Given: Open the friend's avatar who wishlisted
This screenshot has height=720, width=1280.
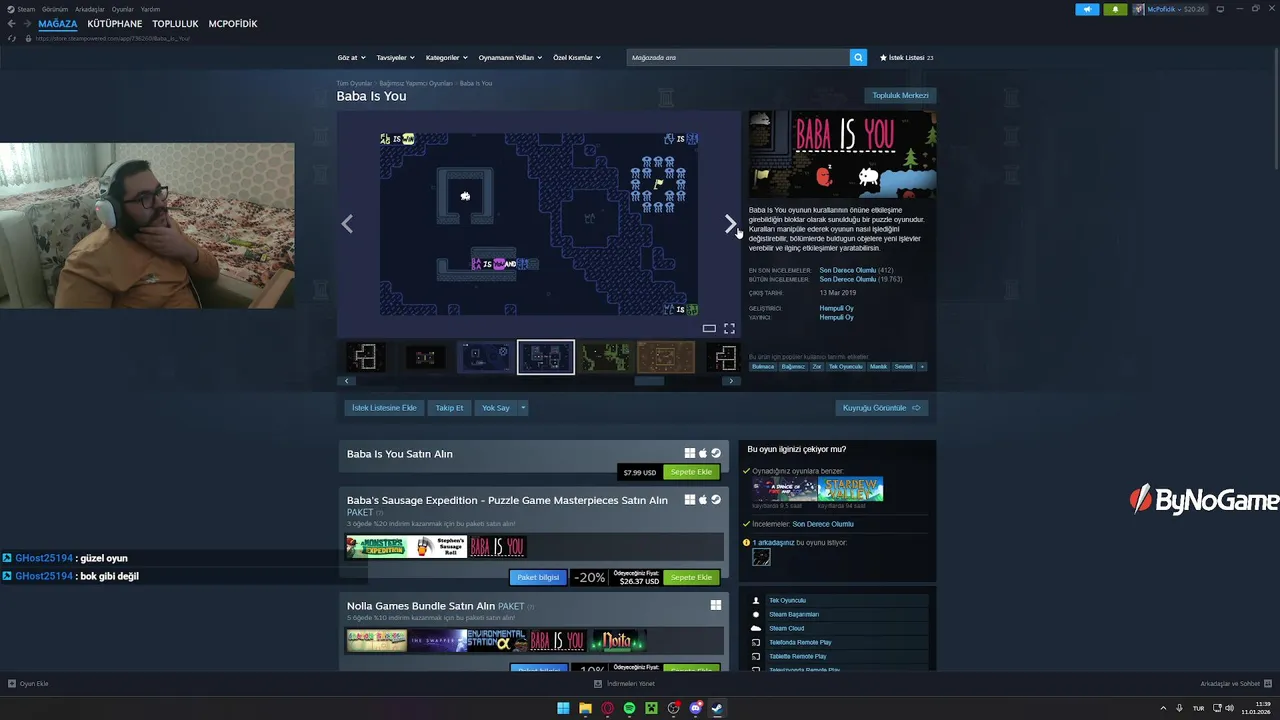Looking at the screenshot, I should point(761,558).
